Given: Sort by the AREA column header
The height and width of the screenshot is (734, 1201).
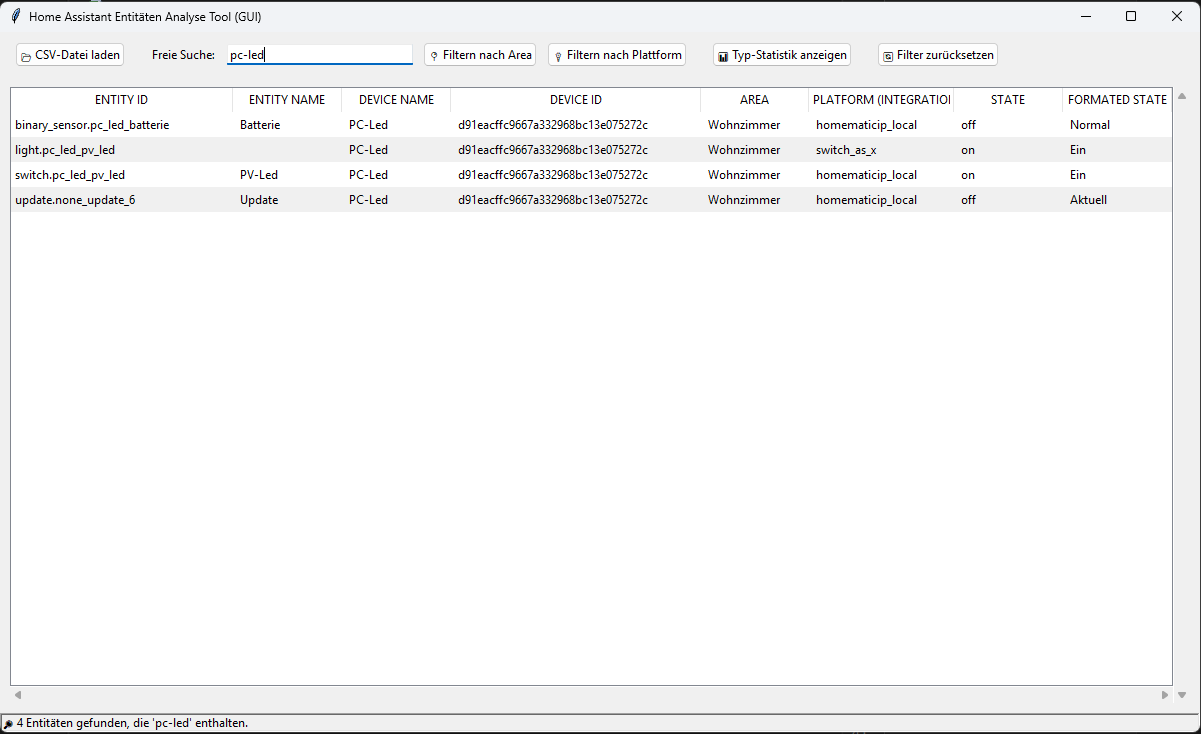Looking at the screenshot, I should tap(754, 100).
